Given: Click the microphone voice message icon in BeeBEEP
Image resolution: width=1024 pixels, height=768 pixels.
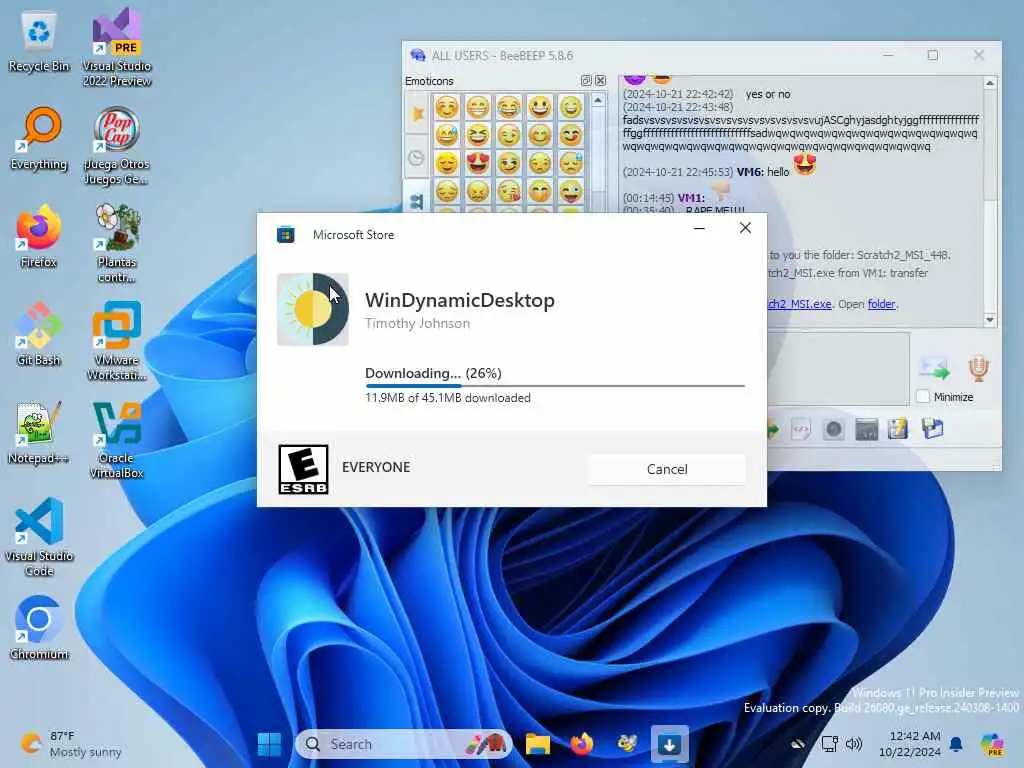Looking at the screenshot, I should [x=978, y=368].
